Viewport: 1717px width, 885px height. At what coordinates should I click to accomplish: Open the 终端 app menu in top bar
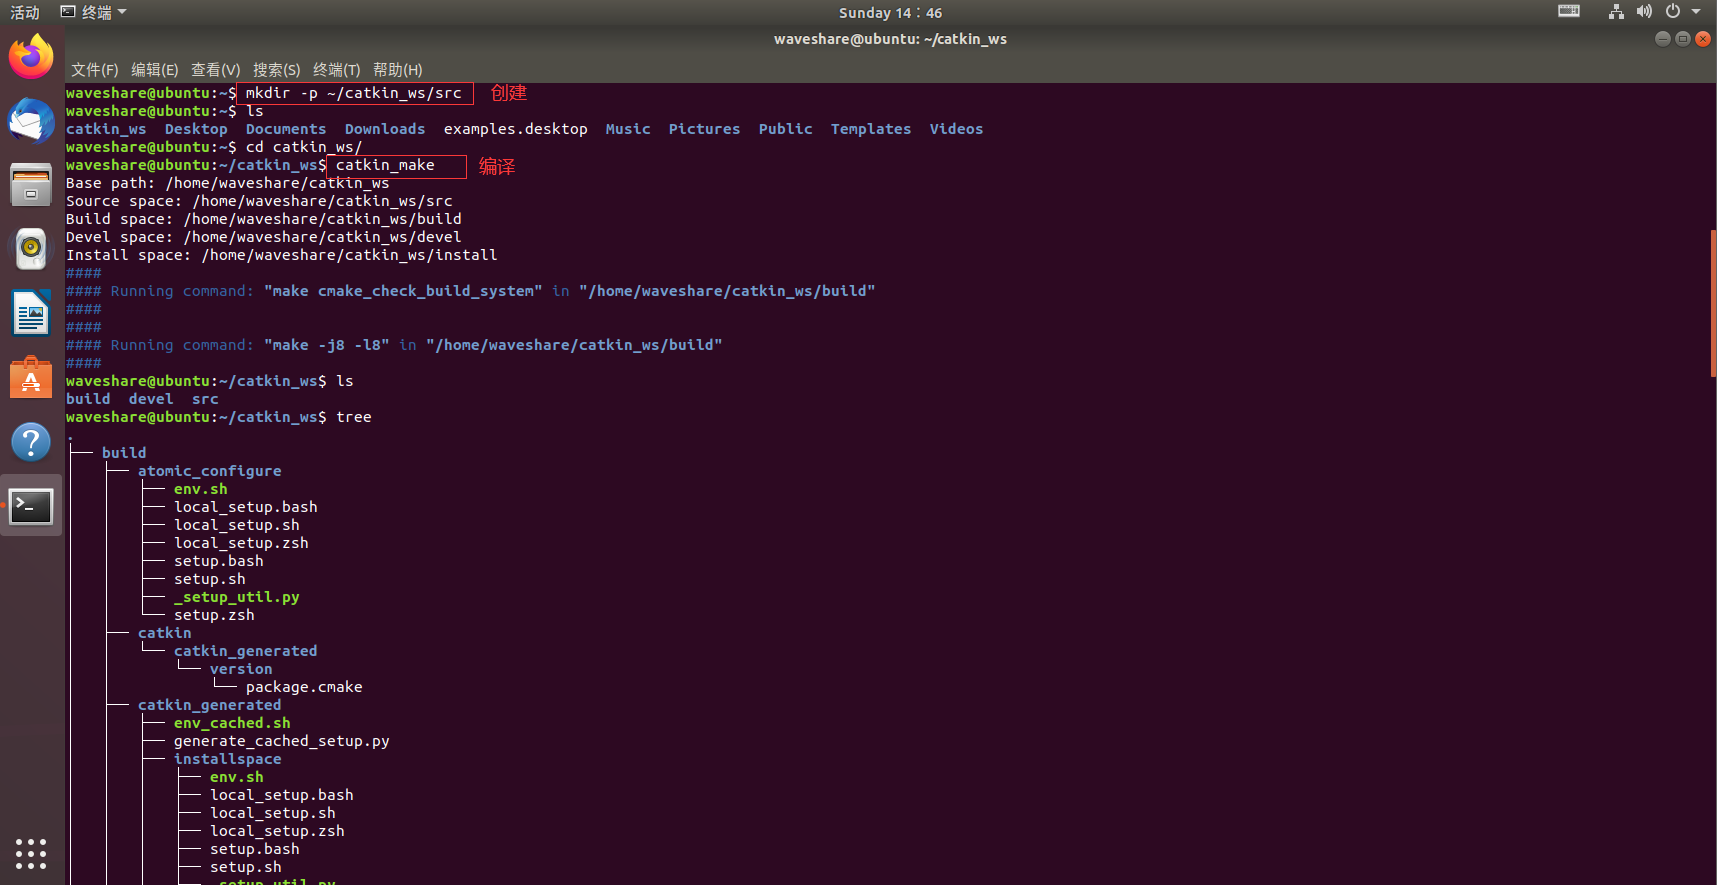(94, 12)
